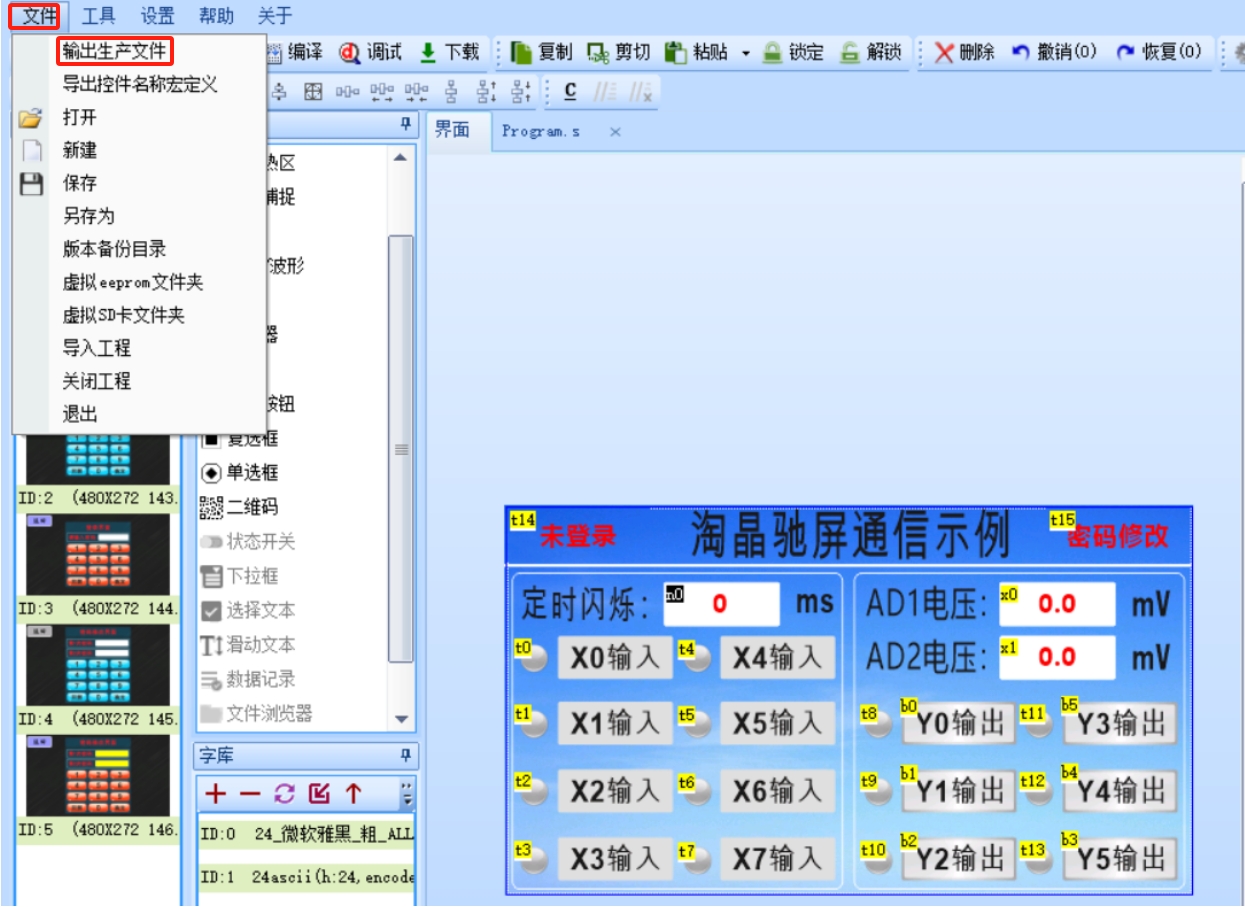1245x907 pixels.
Task: Click the 解锁 unlock toolbar button
Action: point(870,52)
